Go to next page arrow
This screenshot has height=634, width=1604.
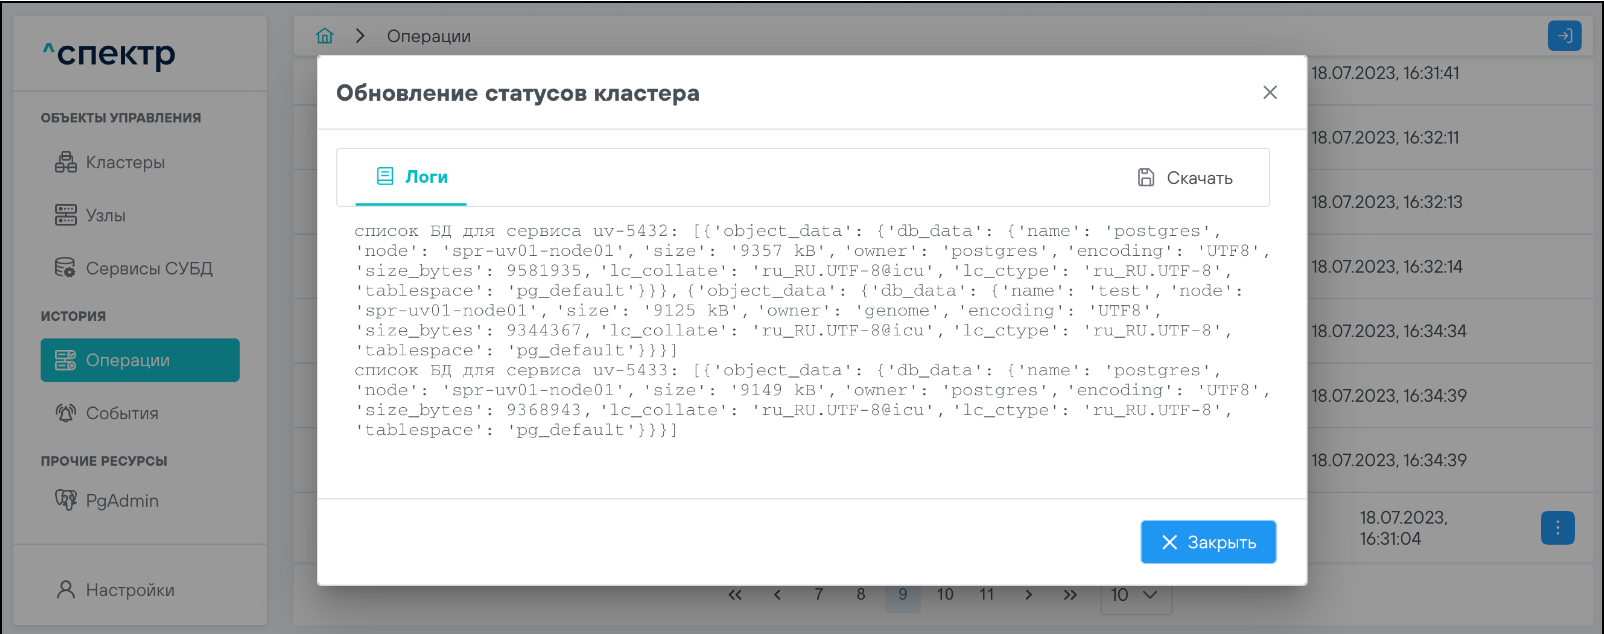click(x=1028, y=595)
